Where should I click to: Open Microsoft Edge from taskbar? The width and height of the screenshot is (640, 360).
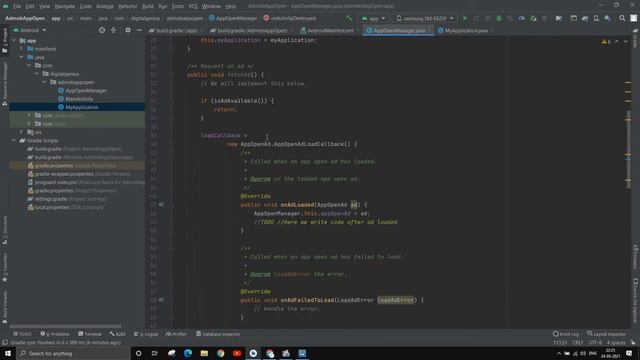click(x=188, y=353)
